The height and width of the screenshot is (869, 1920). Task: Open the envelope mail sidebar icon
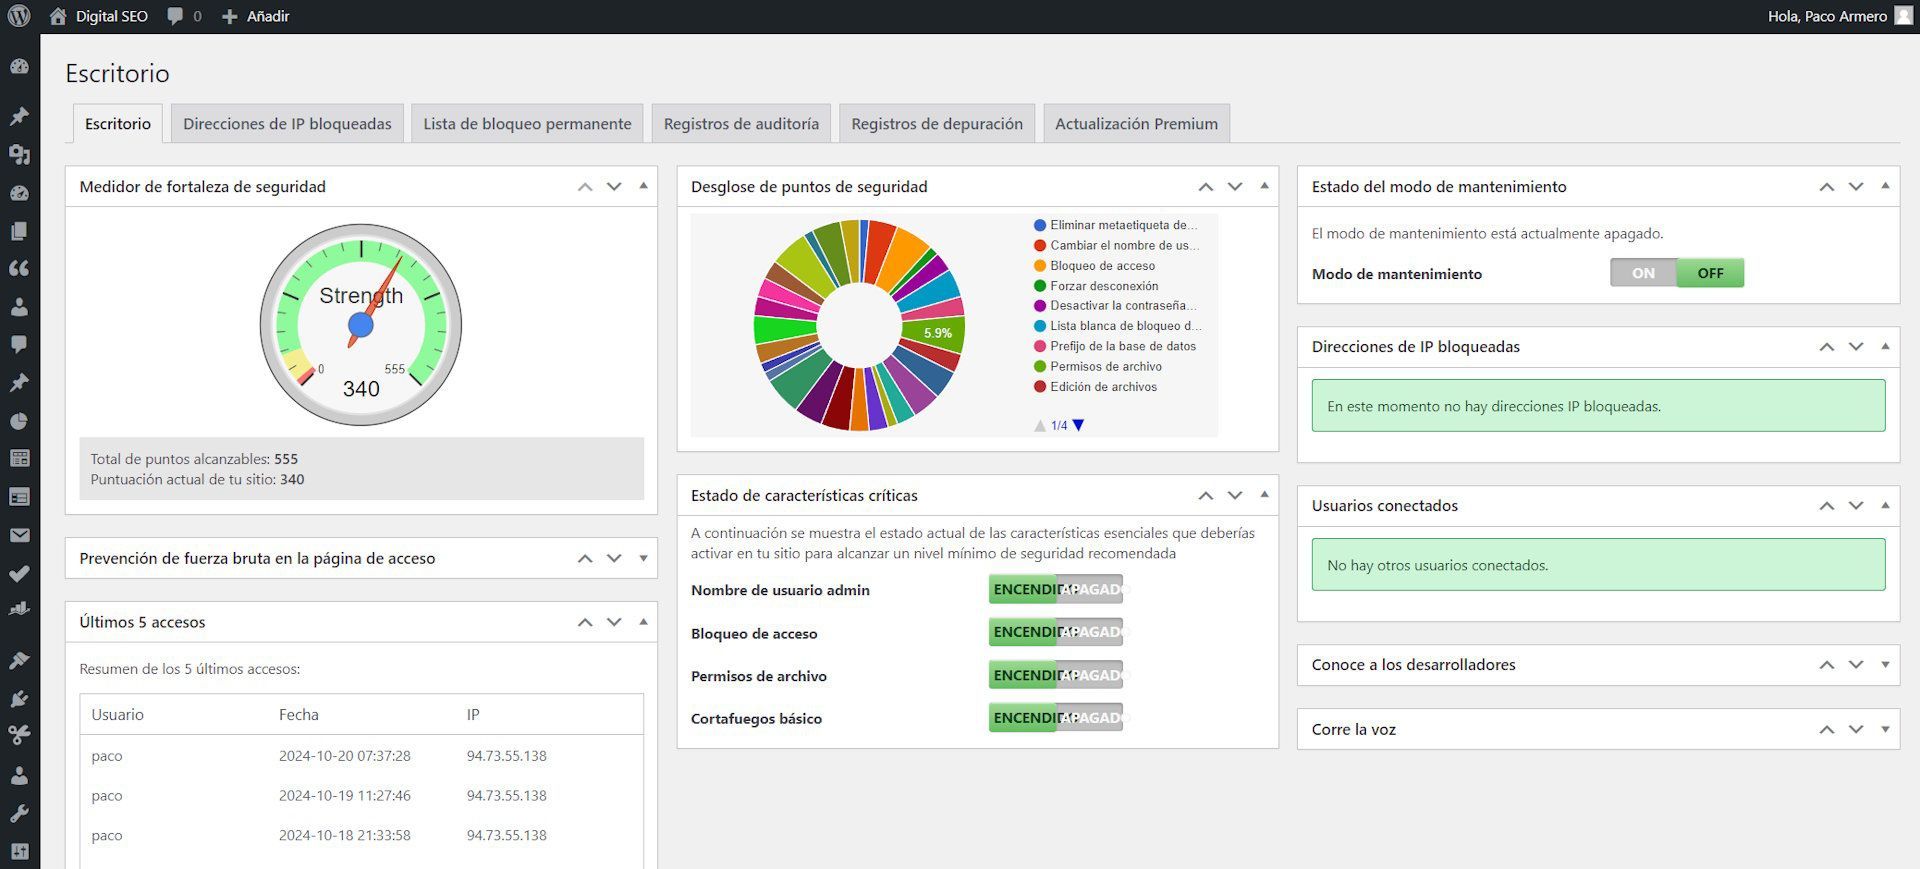[x=19, y=535]
